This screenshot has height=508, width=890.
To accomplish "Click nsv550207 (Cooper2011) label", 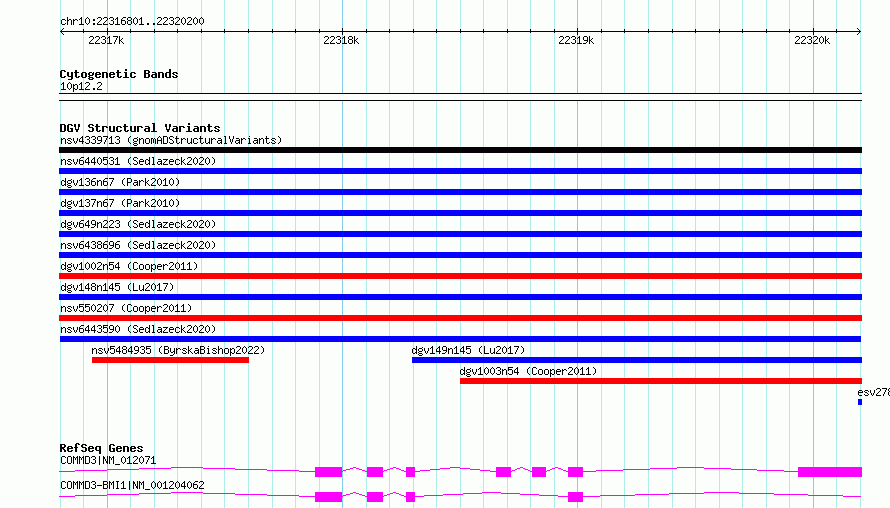I will click(x=126, y=308).
